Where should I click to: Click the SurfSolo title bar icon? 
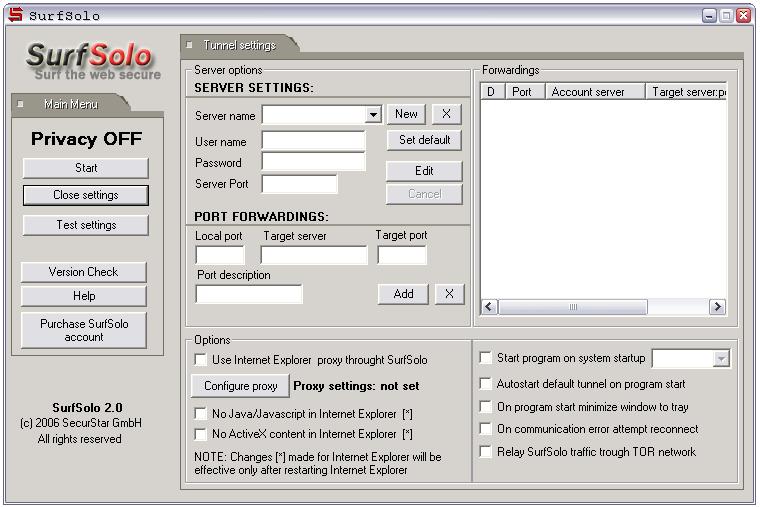click(x=14, y=15)
